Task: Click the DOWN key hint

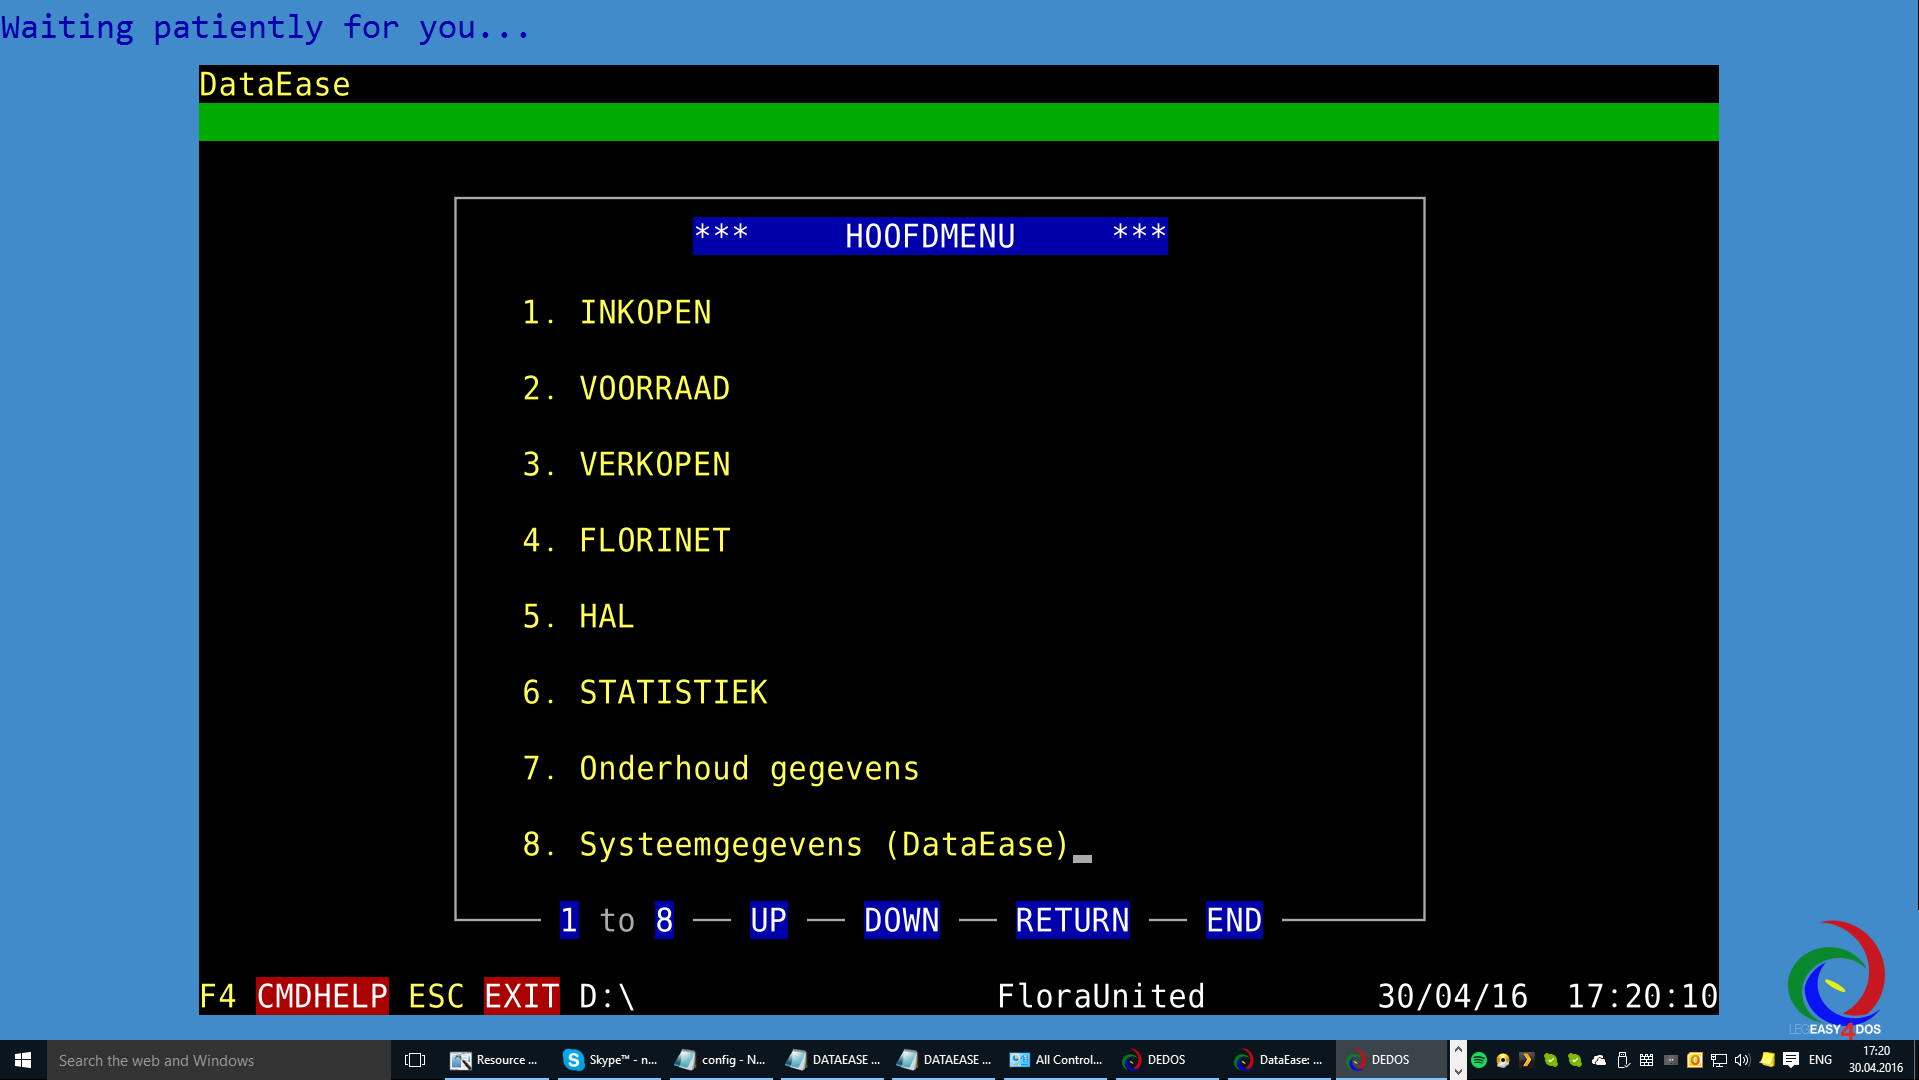Action: coord(901,920)
